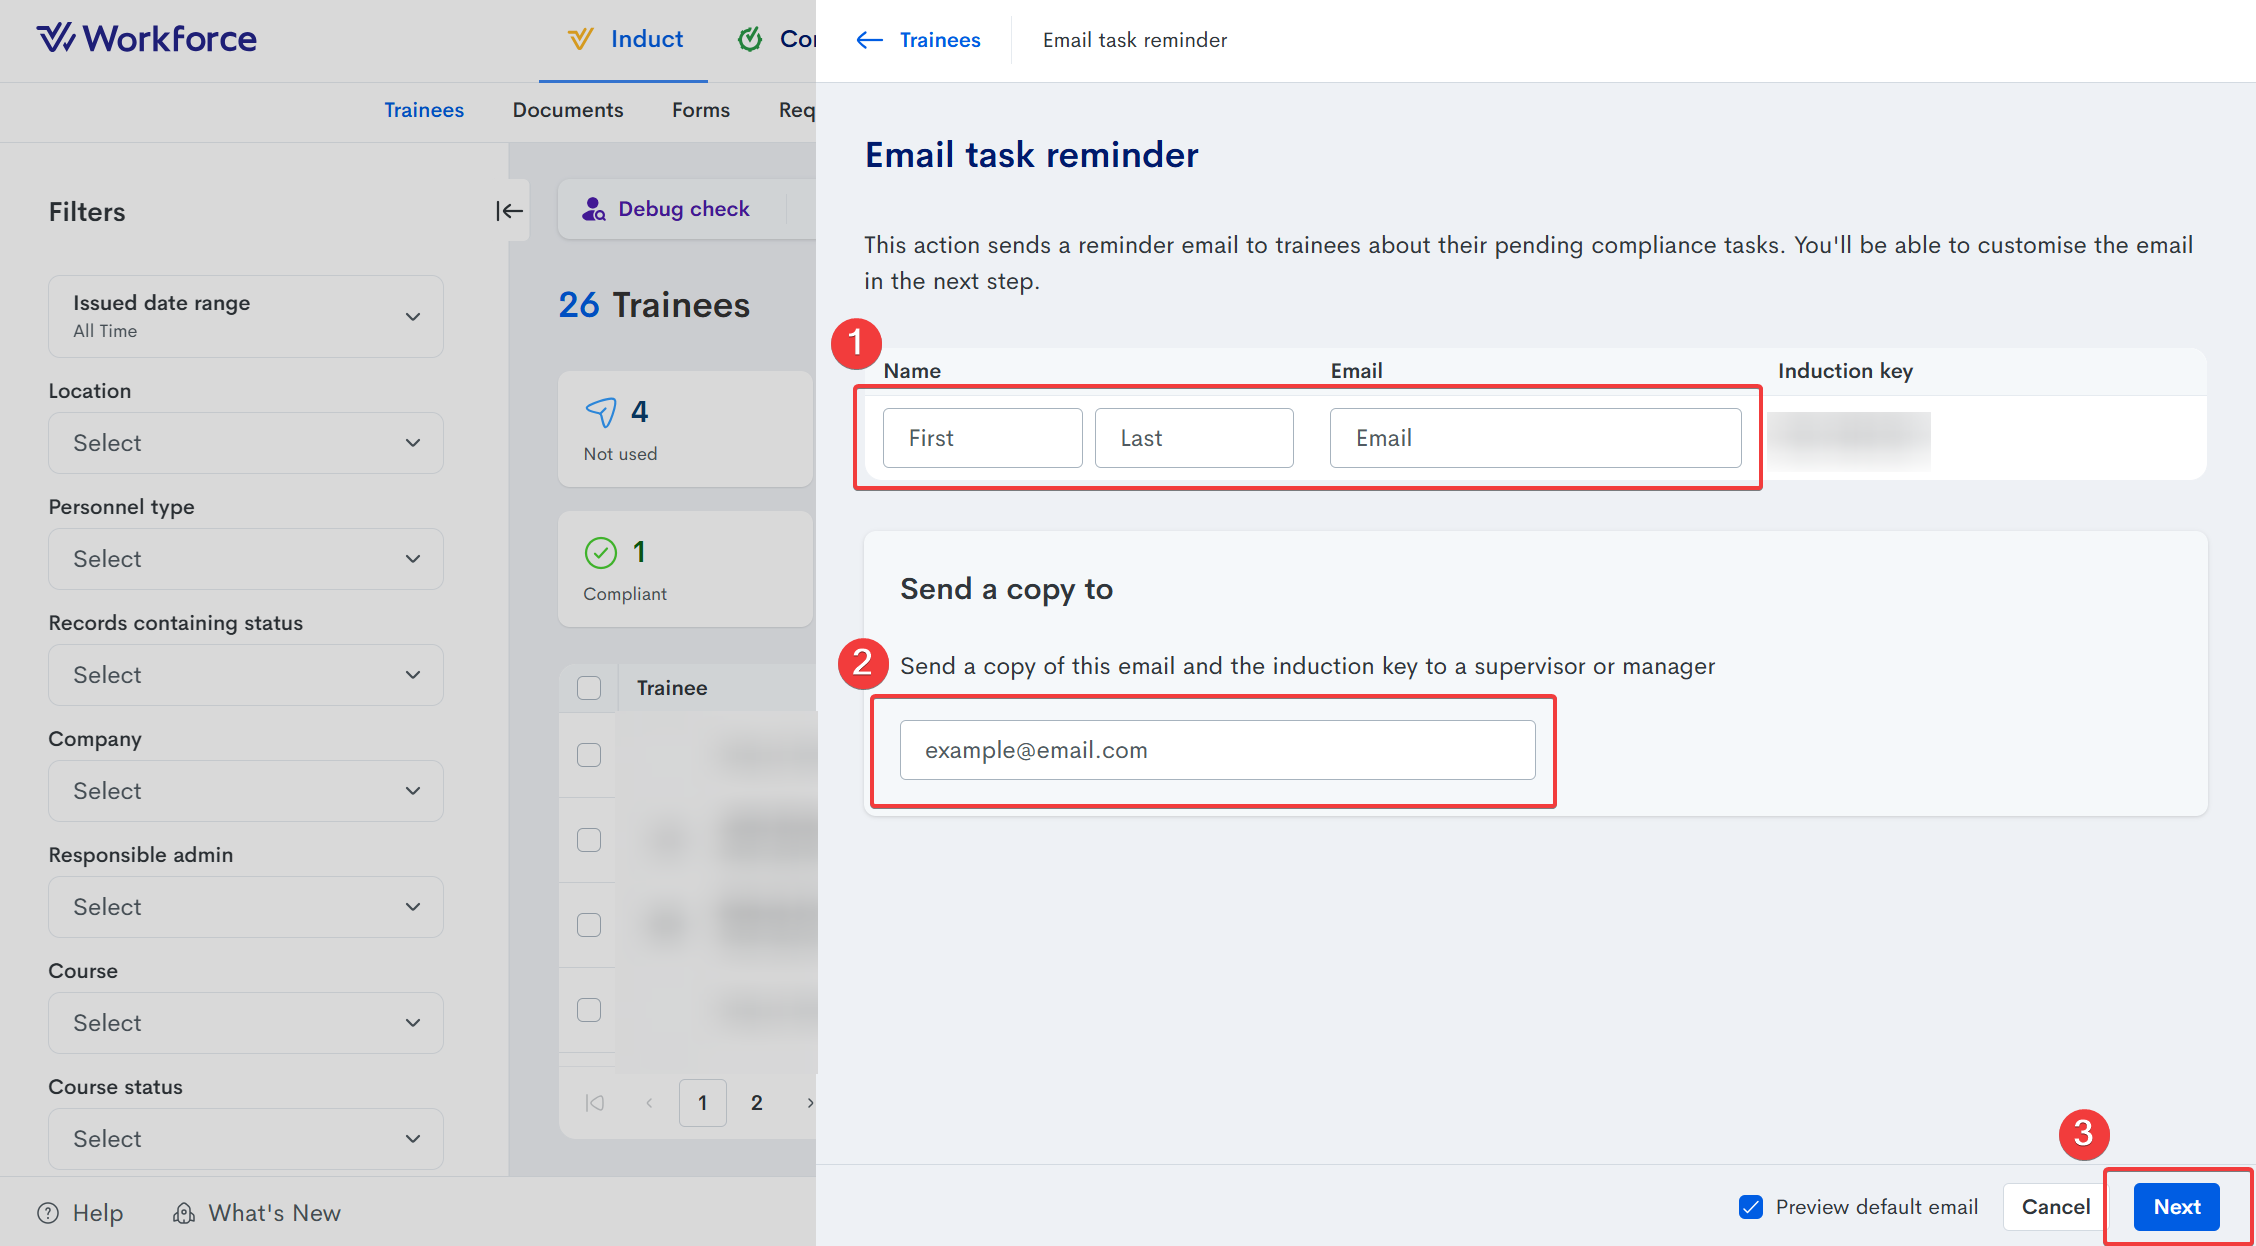Check the select-all Trainee header checkbox

click(x=589, y=688)
